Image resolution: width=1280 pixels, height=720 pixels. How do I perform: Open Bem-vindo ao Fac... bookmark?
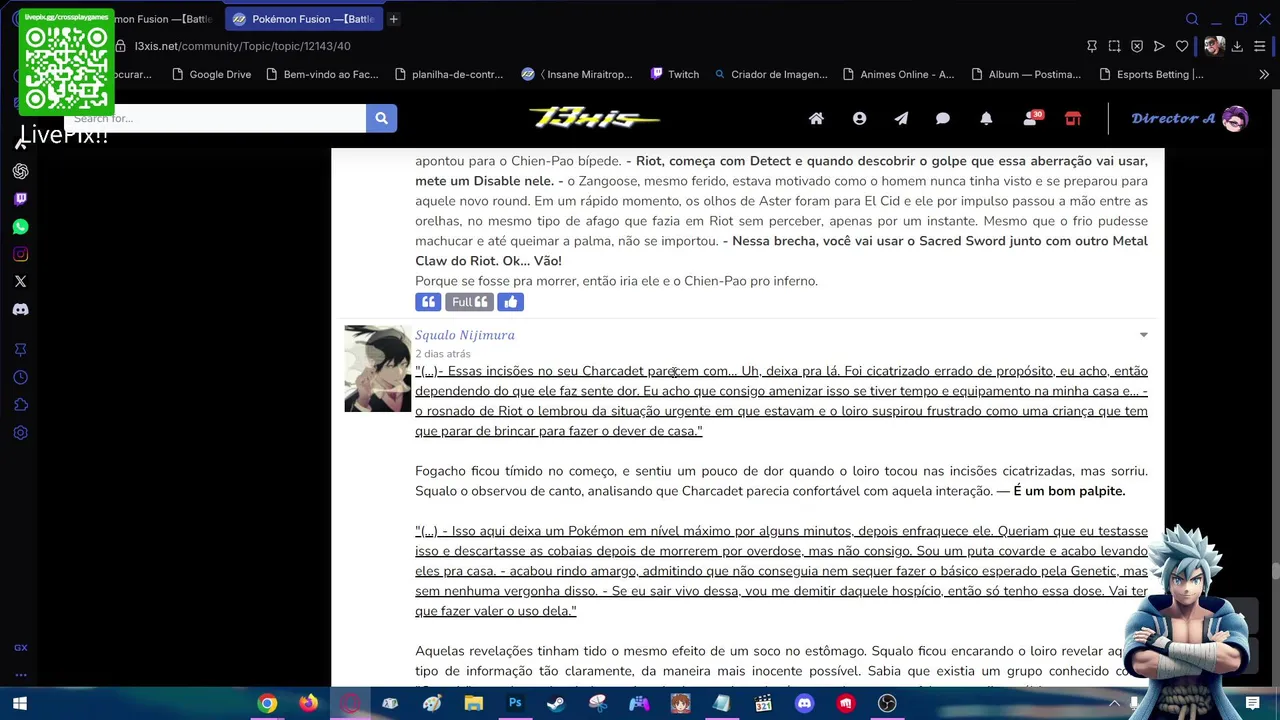click(x=322, y=74)
